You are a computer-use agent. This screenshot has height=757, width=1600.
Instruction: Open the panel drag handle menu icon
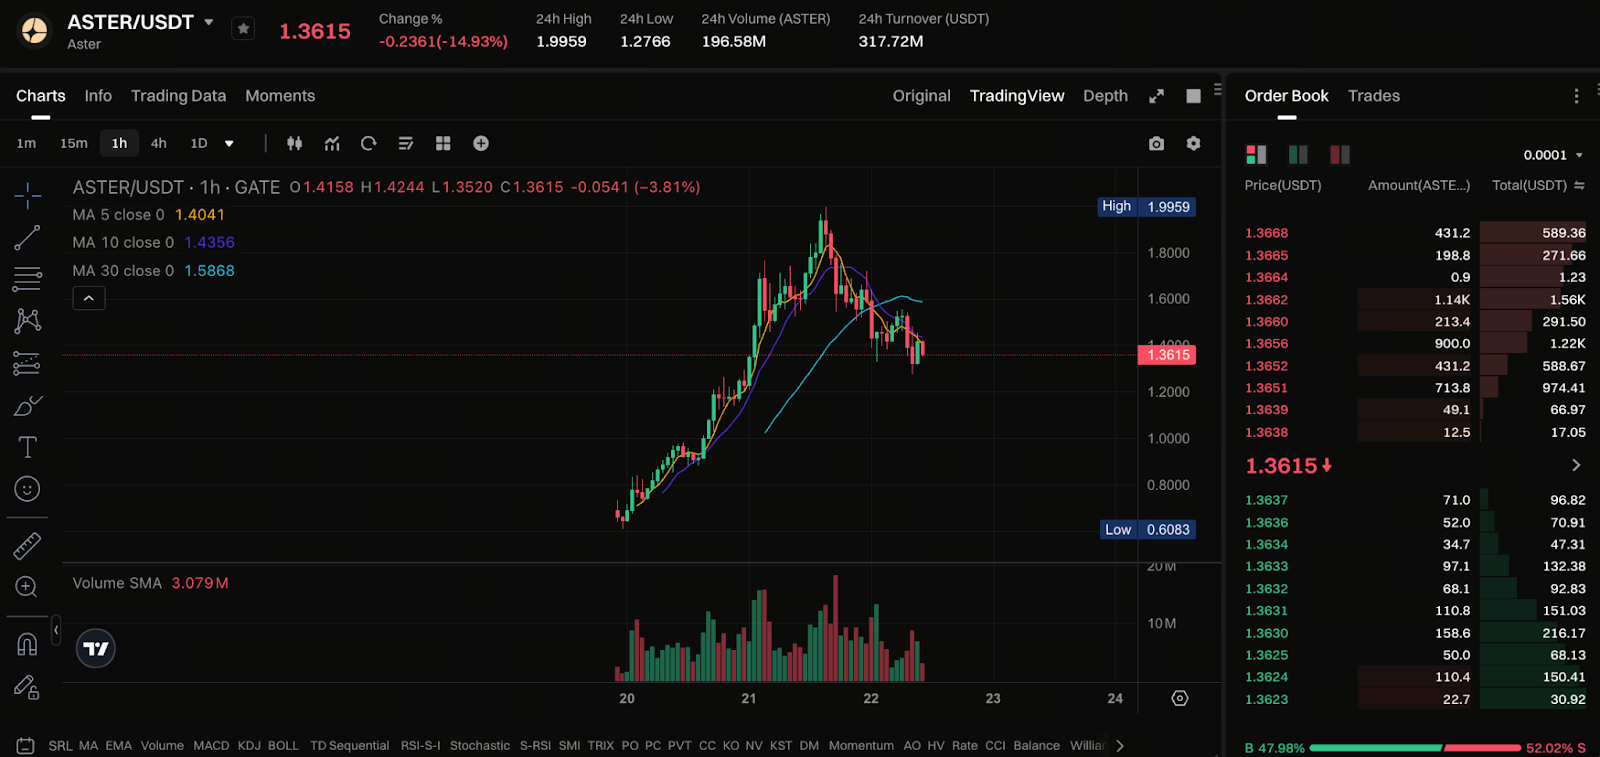pyautogui.click(x=1217, y=89)
